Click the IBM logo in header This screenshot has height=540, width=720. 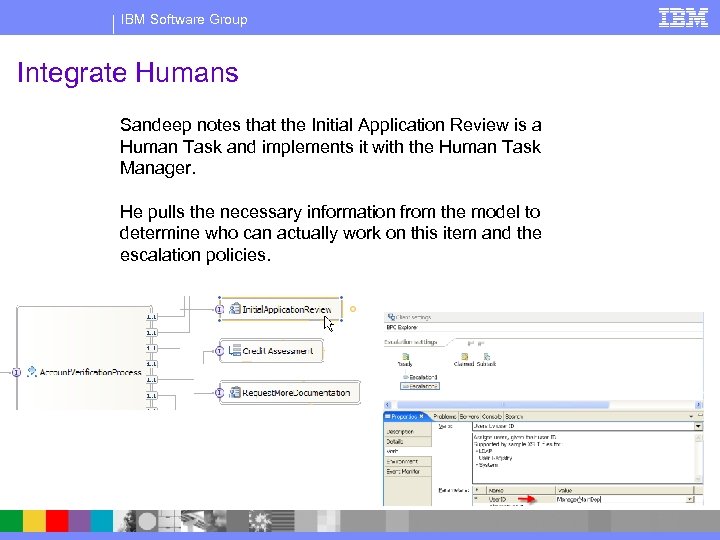pos(683,18)
